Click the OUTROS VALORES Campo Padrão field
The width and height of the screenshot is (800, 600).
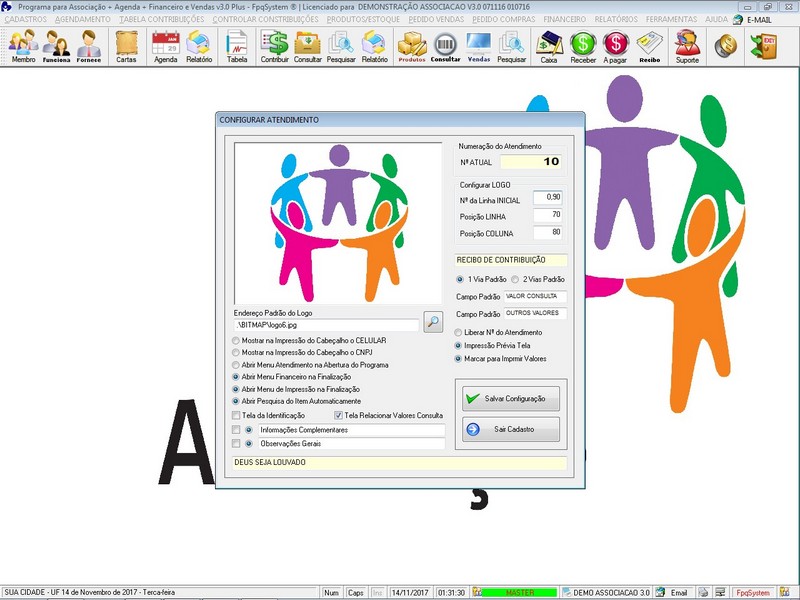coord(535,313)
